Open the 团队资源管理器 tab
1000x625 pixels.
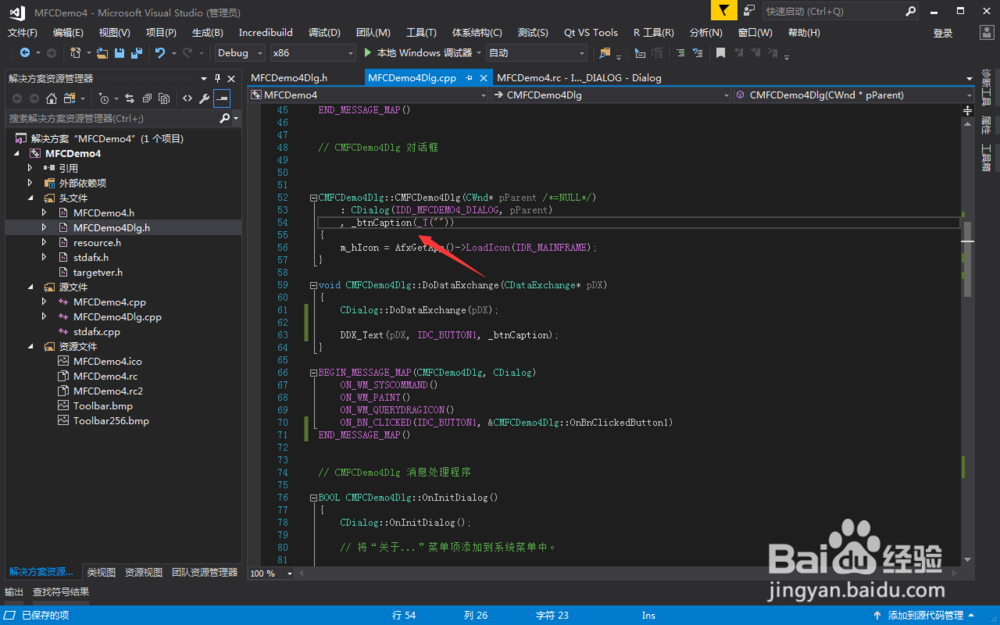[x=205, y=572]
